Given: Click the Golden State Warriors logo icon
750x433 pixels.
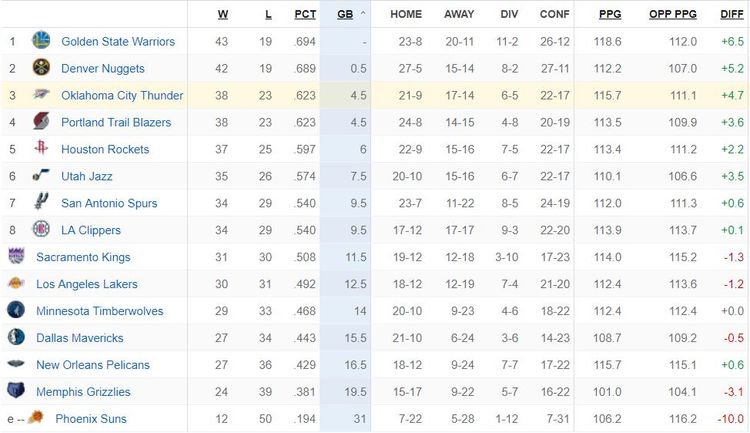Looking at the screenshot, I should click(41, 41).
